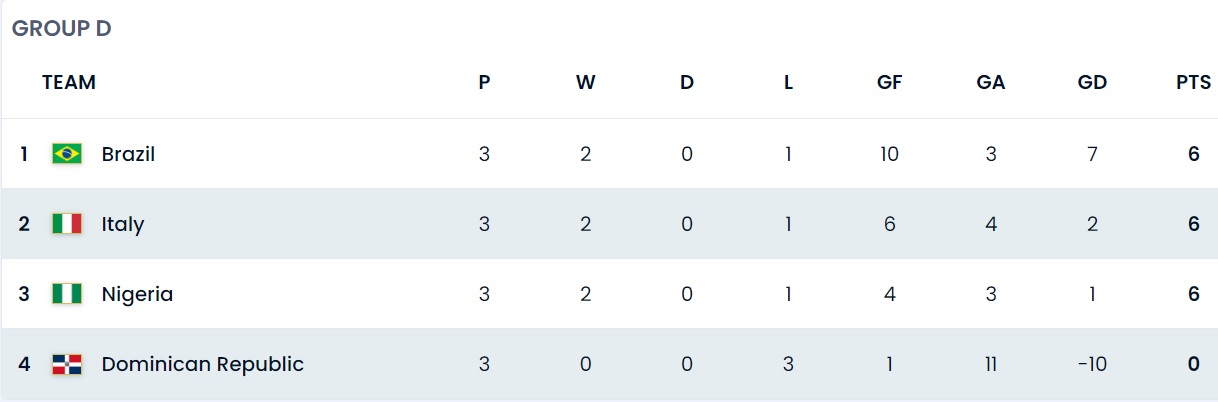Open Dominican Republic team link
The width and height of the screenshot is (1218, 402).
click(203, 364)
